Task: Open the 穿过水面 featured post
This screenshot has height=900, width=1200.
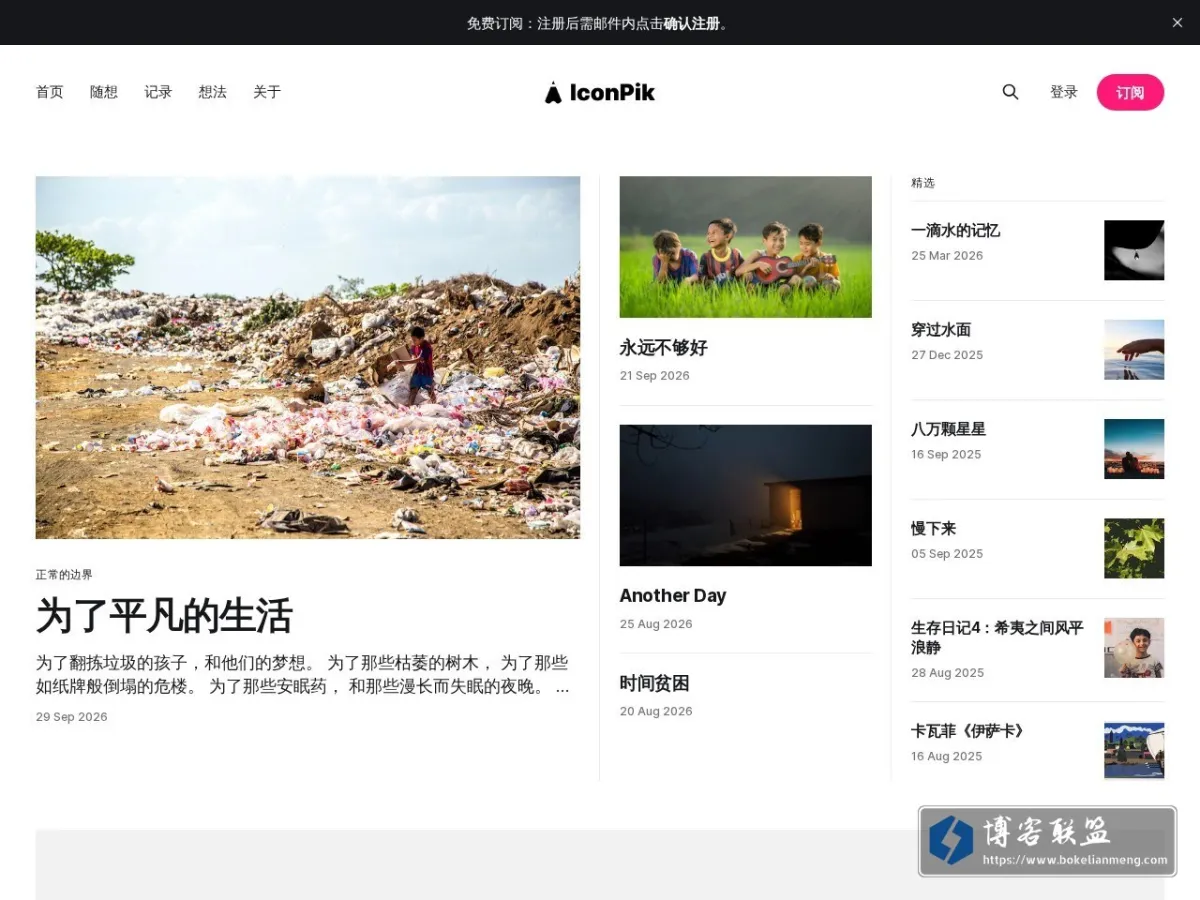Action: (x=941, y=329)
